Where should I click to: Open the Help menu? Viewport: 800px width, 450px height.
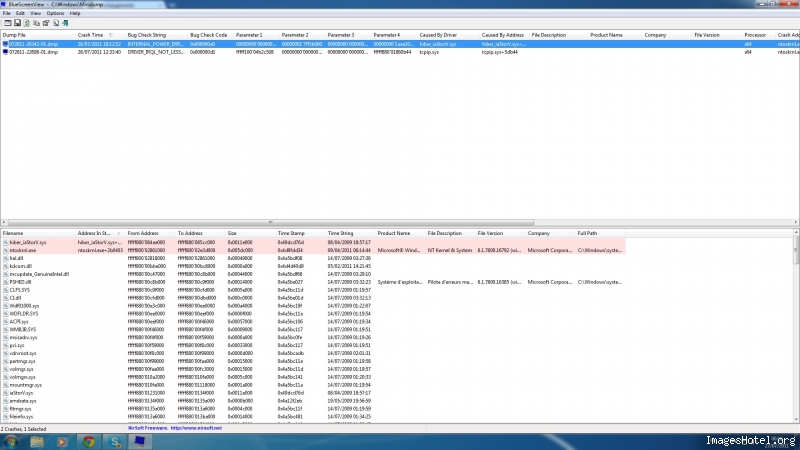(74, 13)
